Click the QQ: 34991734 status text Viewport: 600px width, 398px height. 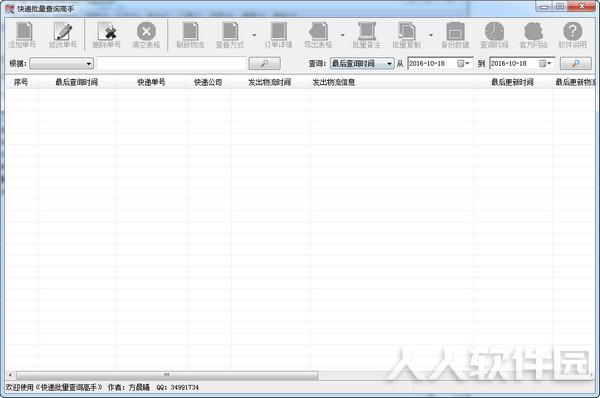(178, 388)
